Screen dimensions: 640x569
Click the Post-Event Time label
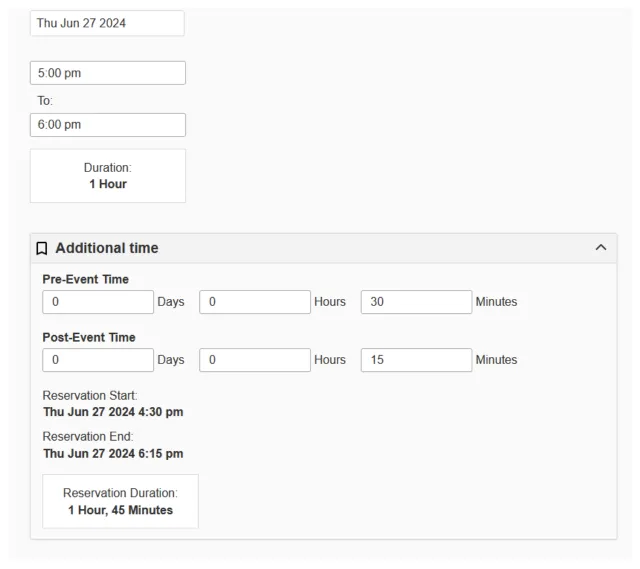point(89,337)
